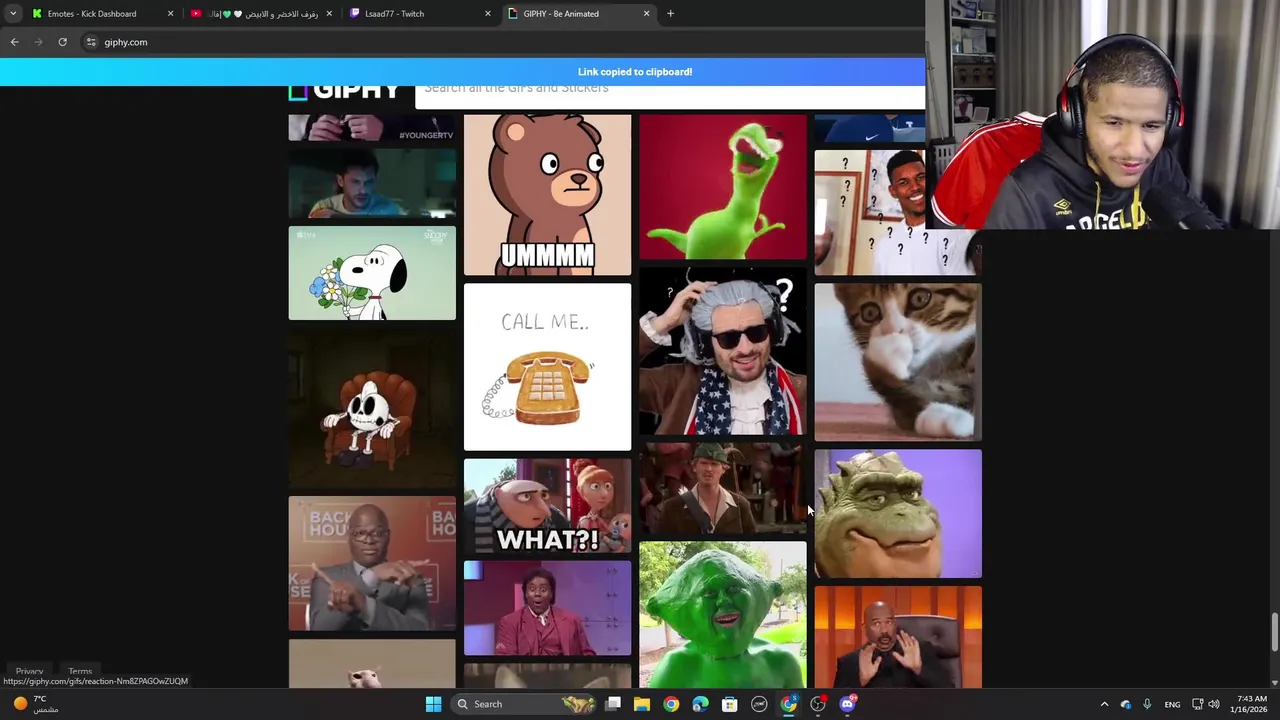Switch to Emotes - Kick Dashboard tab
Image resolution: width=1280 pixels, height=720 pixels.
tap(101, 14)
